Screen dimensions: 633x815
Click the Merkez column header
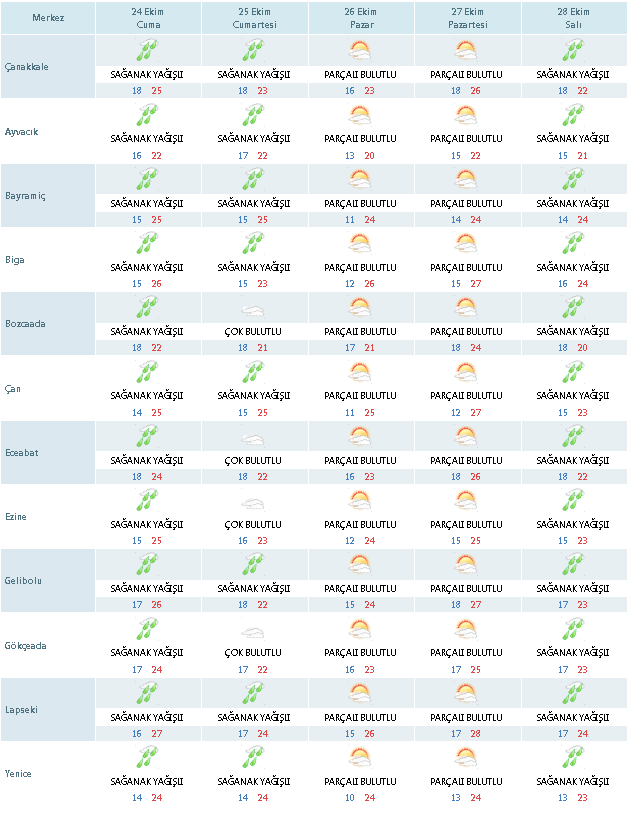pyautogui.click(x=48, y=18)
